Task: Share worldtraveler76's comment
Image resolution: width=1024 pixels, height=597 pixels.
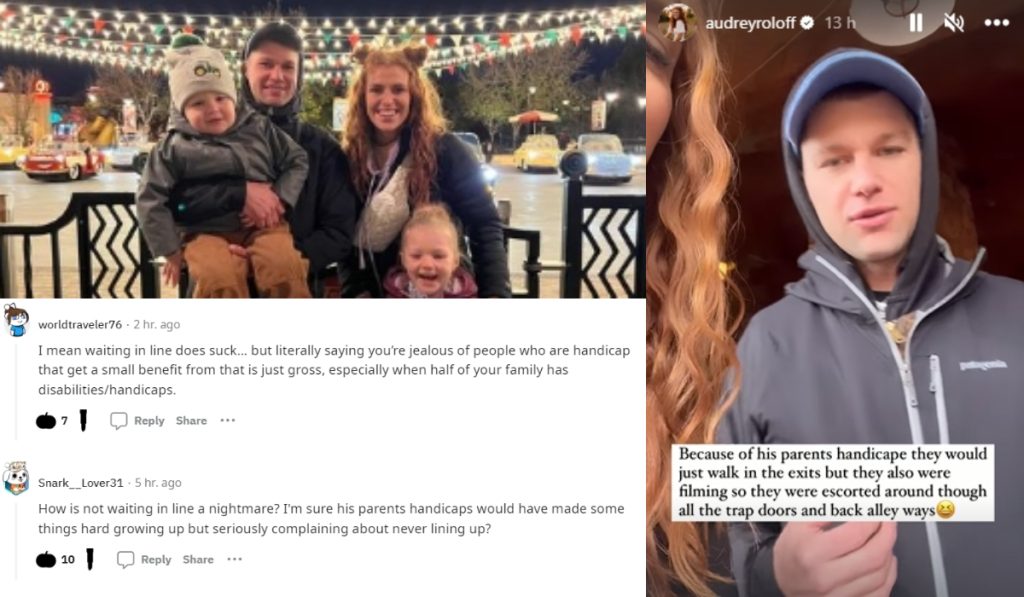Action: (x=191, y=421)
